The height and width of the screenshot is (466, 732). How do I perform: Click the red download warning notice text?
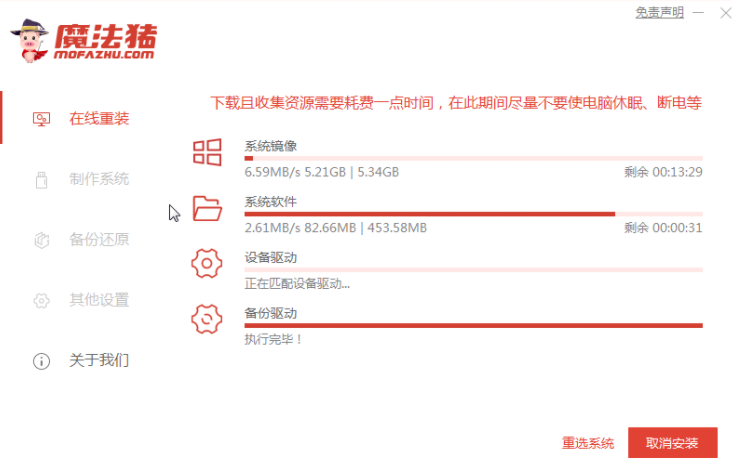456,103
